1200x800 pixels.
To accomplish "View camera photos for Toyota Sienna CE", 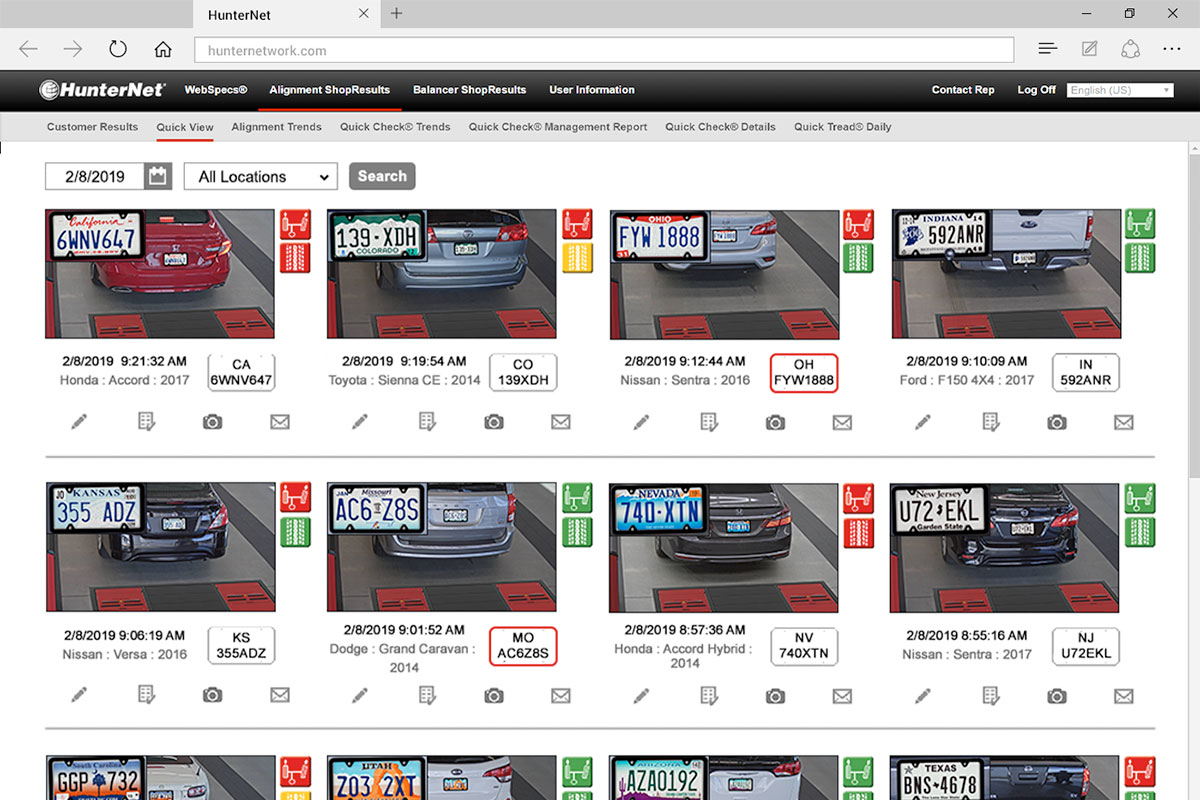I will [x=494, y=422].
